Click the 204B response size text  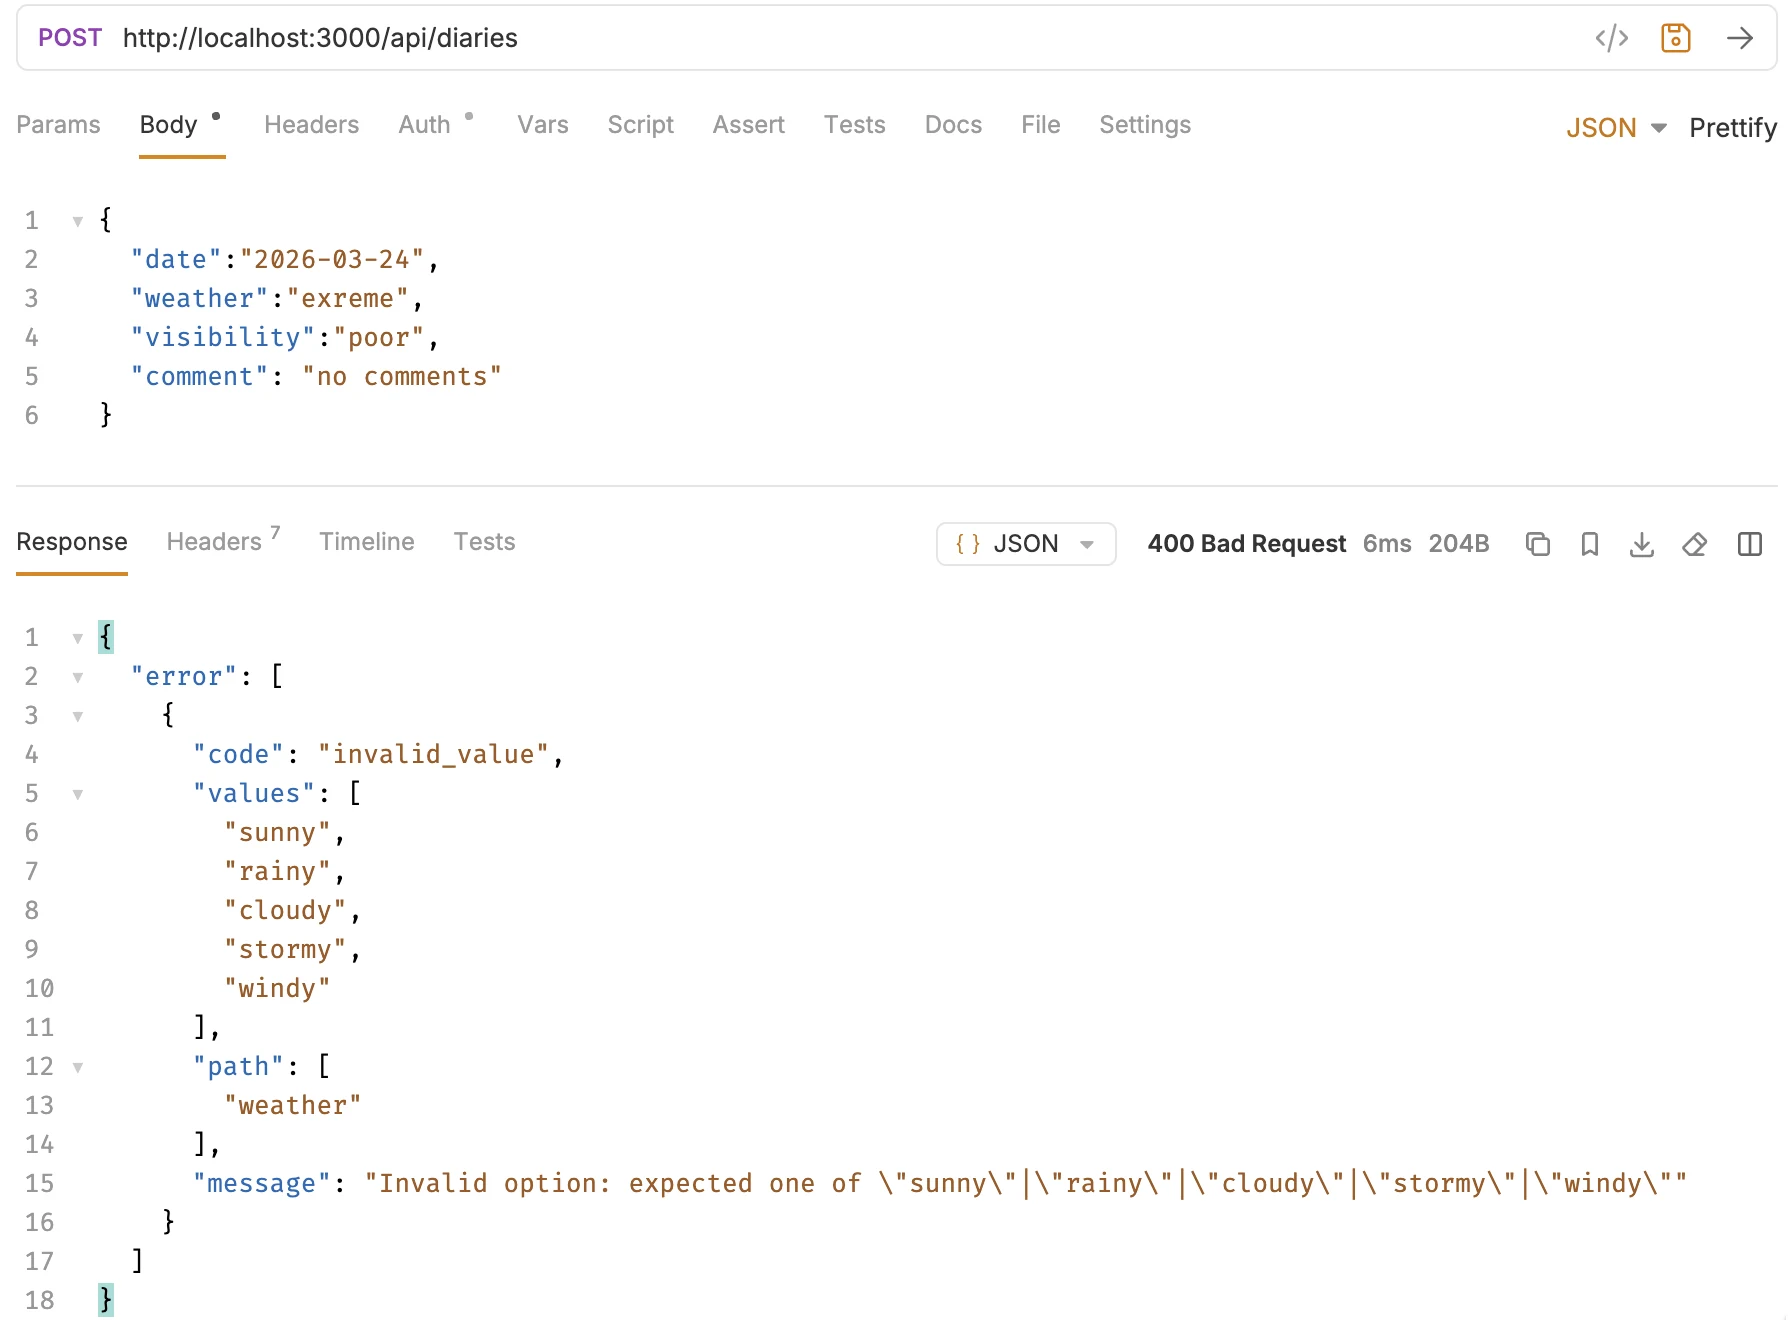(x=1459, y=544)
